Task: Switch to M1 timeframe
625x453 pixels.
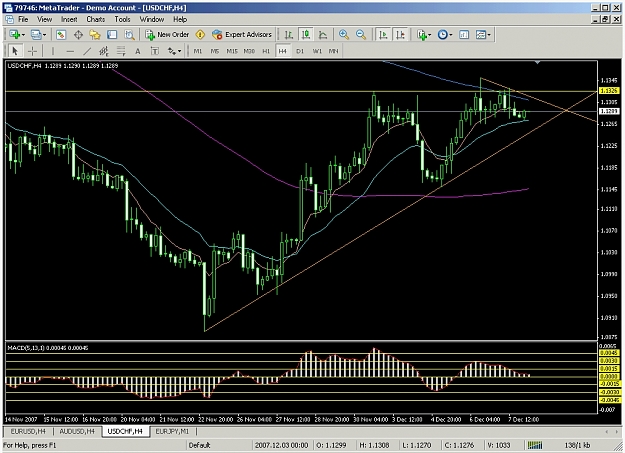Action: pos(198,51)
